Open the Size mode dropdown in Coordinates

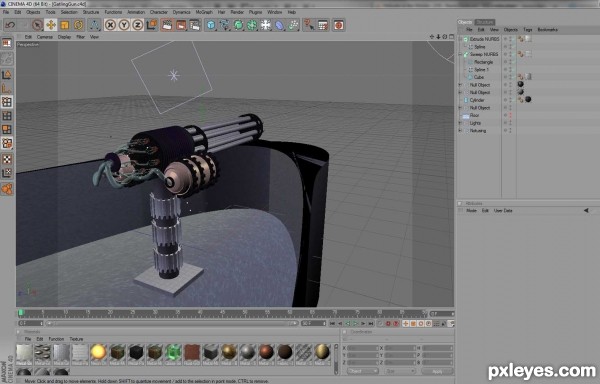[399, 371]
